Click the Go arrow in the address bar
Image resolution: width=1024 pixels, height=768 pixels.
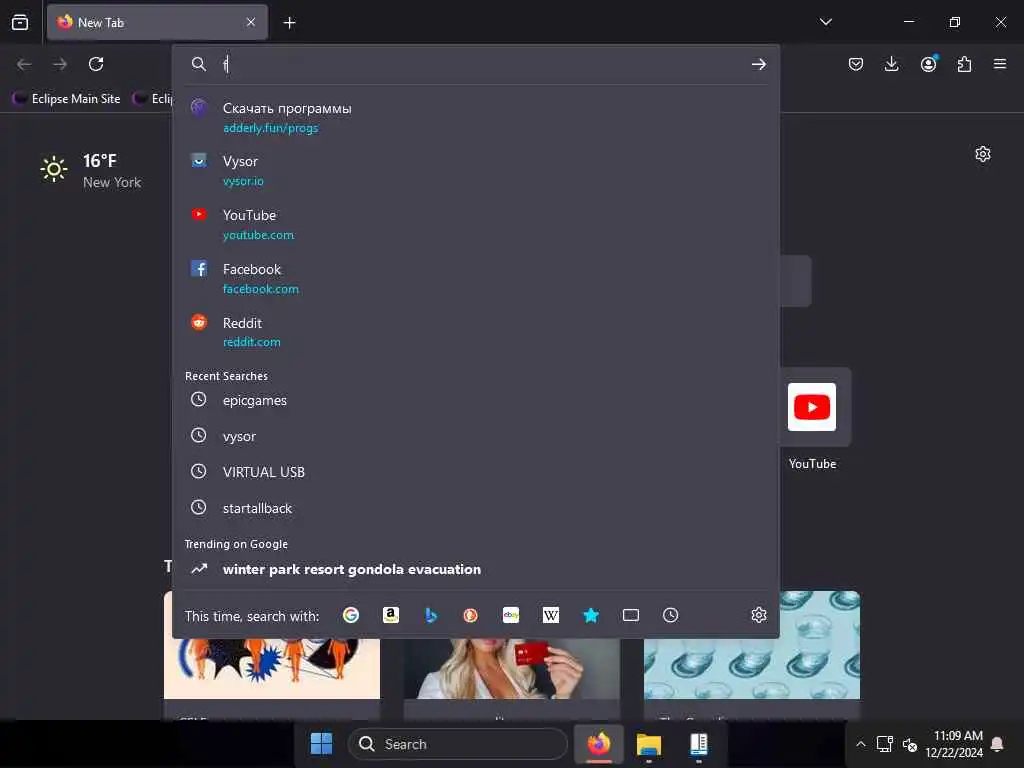pos(758,64)
